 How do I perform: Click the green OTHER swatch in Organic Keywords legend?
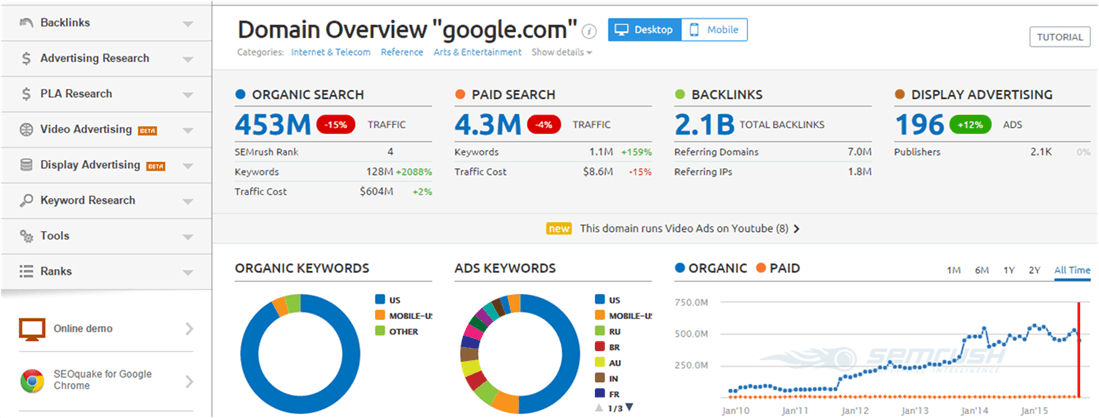(x=381, y=331)
